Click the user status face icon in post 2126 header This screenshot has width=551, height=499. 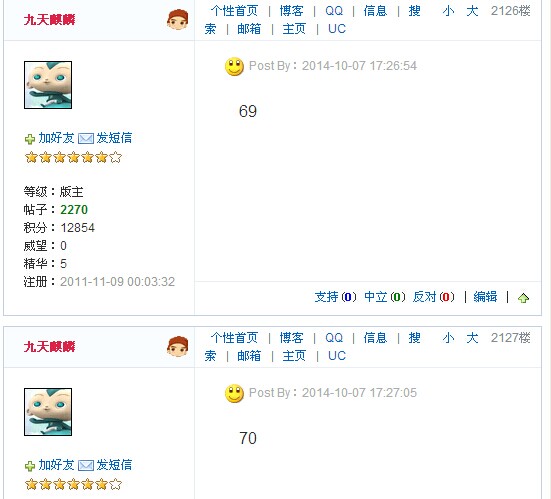[177, 20]
